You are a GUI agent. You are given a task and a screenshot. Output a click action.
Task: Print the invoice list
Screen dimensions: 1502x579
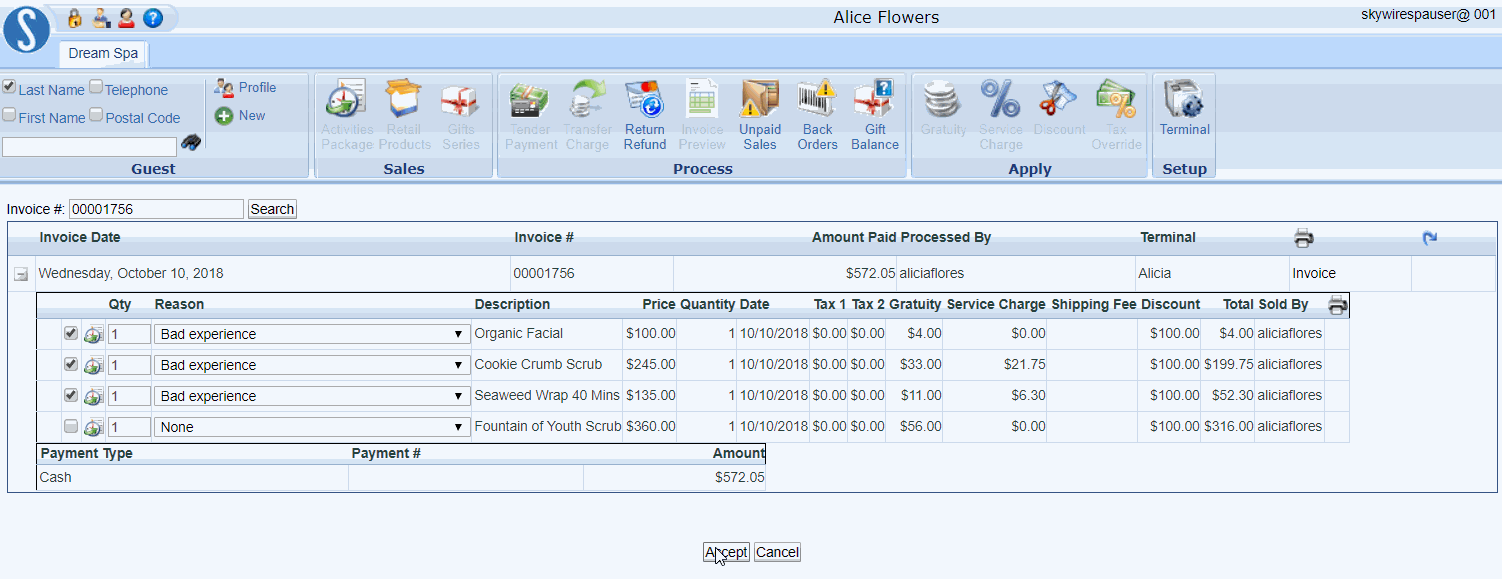[x=1303, y=237]
